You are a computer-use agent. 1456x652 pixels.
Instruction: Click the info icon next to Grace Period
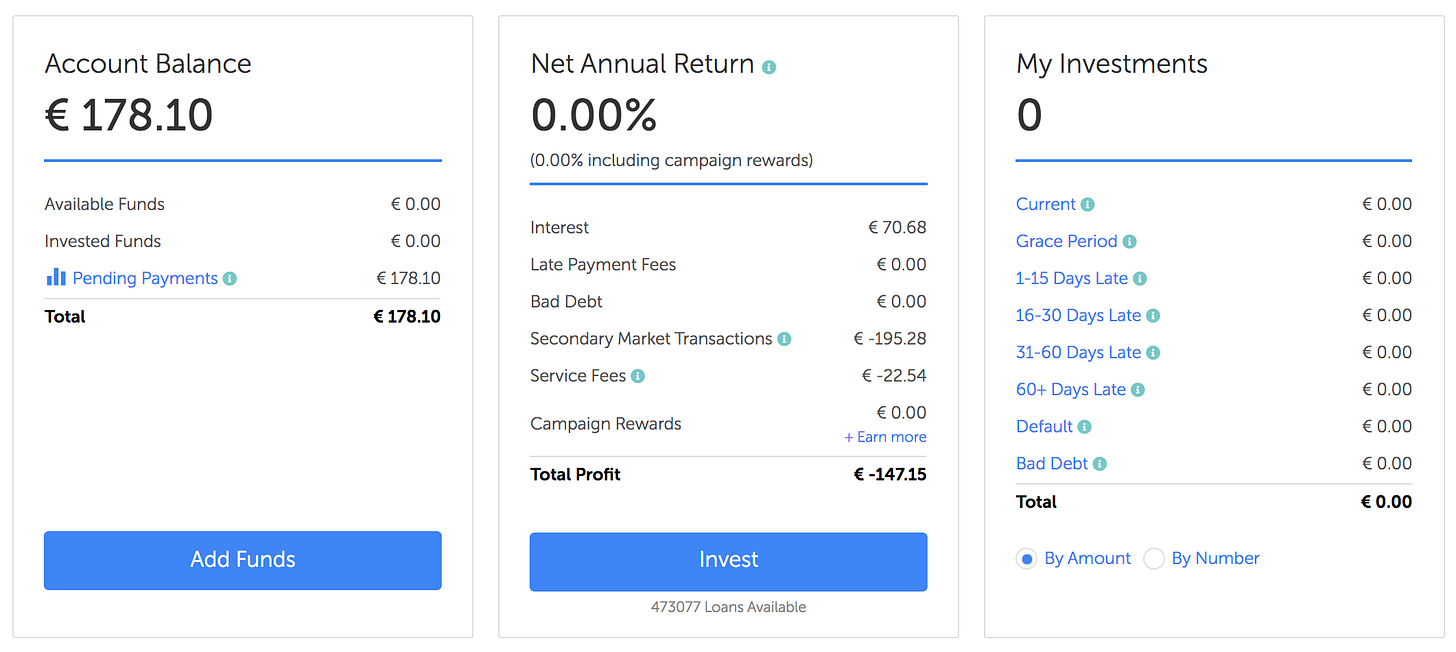pyautogui.click(x=1130, y=242)
